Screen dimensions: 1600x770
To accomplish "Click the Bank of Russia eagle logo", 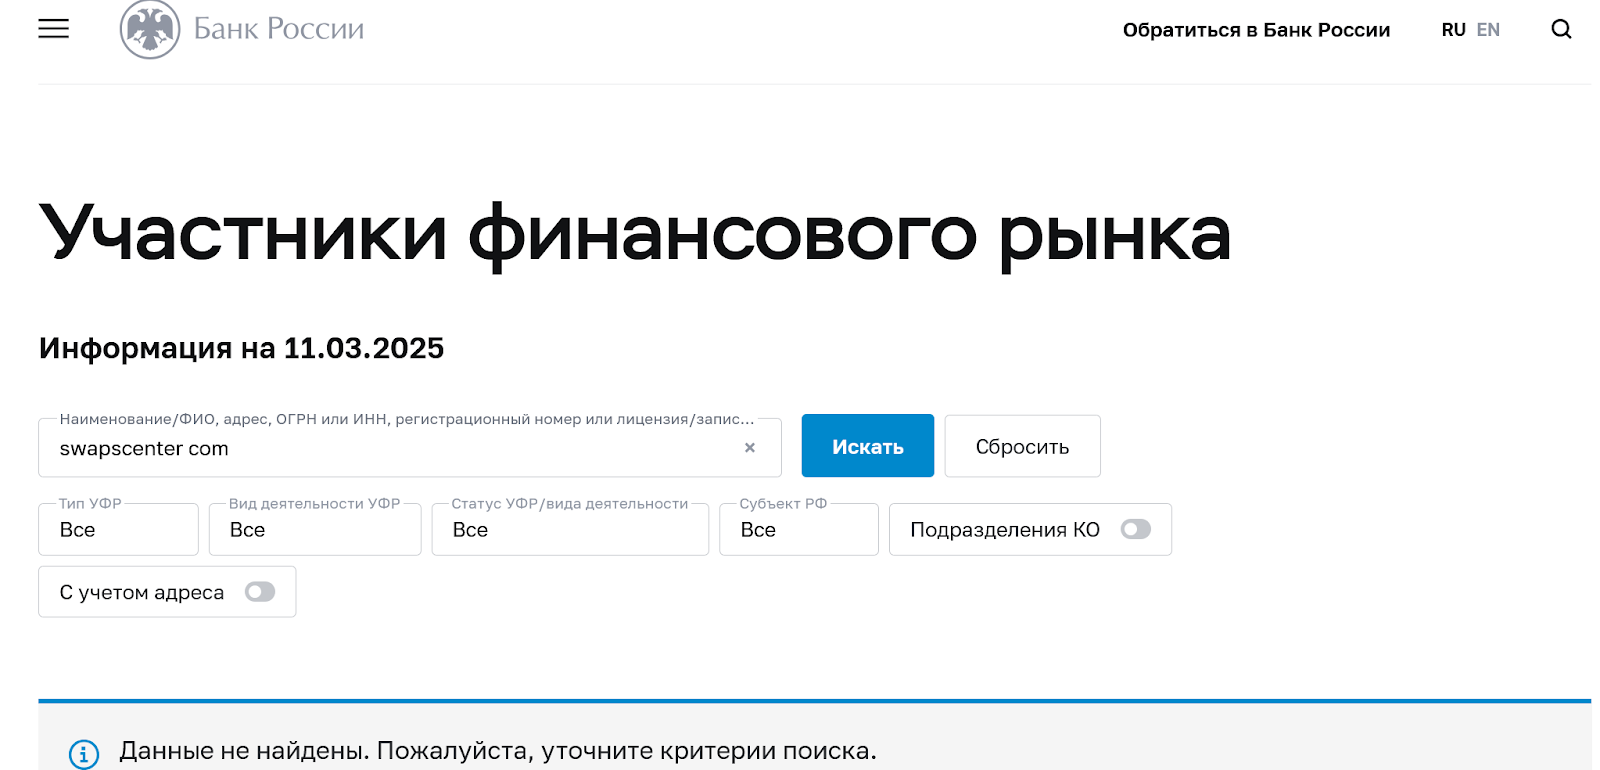I will 150,29.
